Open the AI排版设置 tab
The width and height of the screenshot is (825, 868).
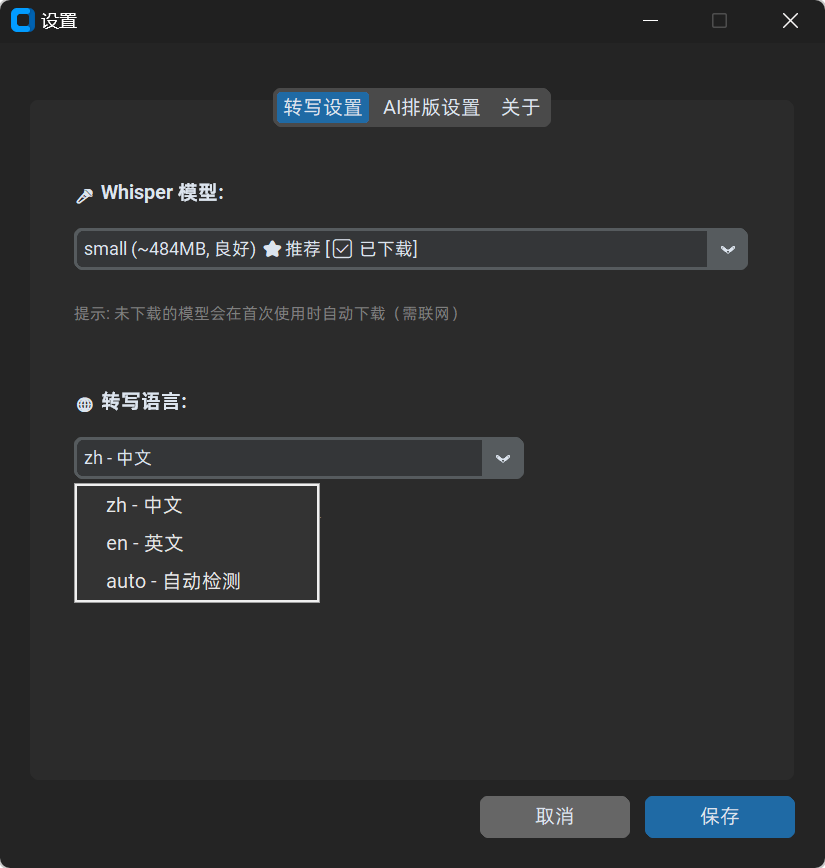(x=431, y=107)
